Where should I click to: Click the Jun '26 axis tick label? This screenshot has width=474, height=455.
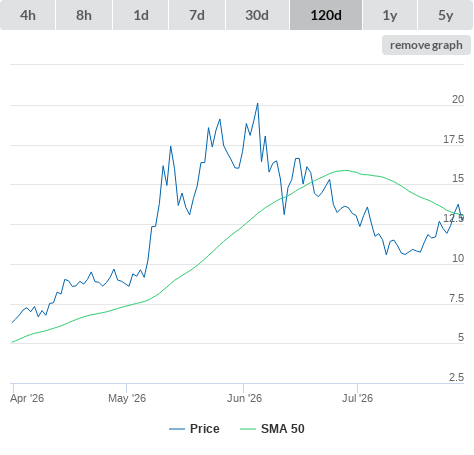point(244,398)
